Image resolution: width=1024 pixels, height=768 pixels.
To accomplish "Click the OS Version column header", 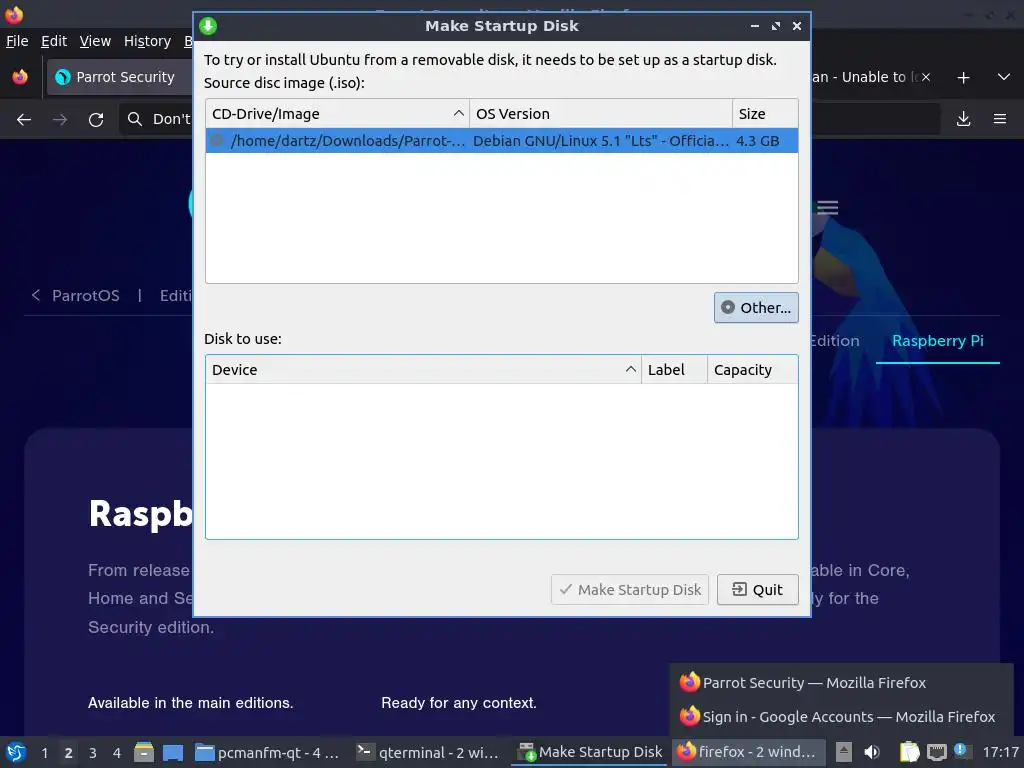I will 601,114.
